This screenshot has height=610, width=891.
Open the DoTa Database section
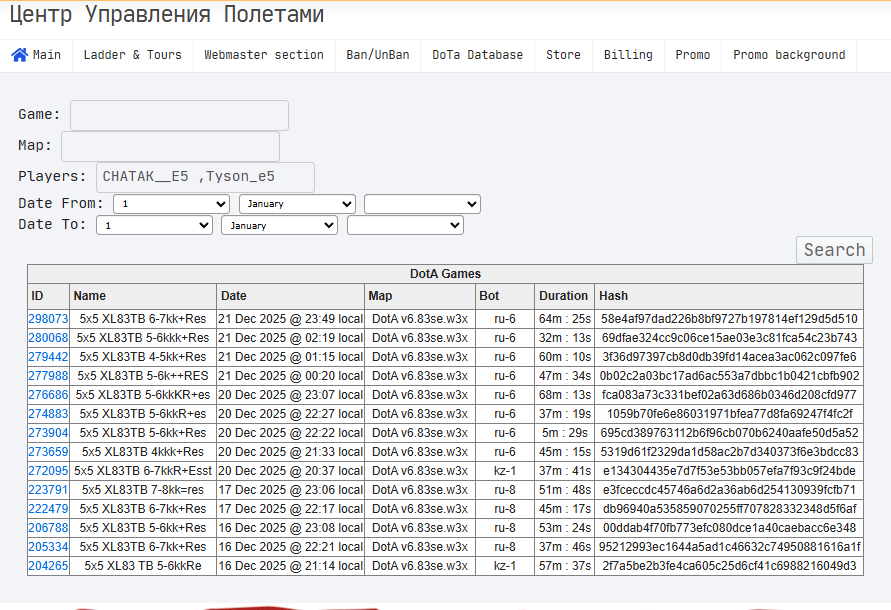pyautogui.click(x=477, y=55)
